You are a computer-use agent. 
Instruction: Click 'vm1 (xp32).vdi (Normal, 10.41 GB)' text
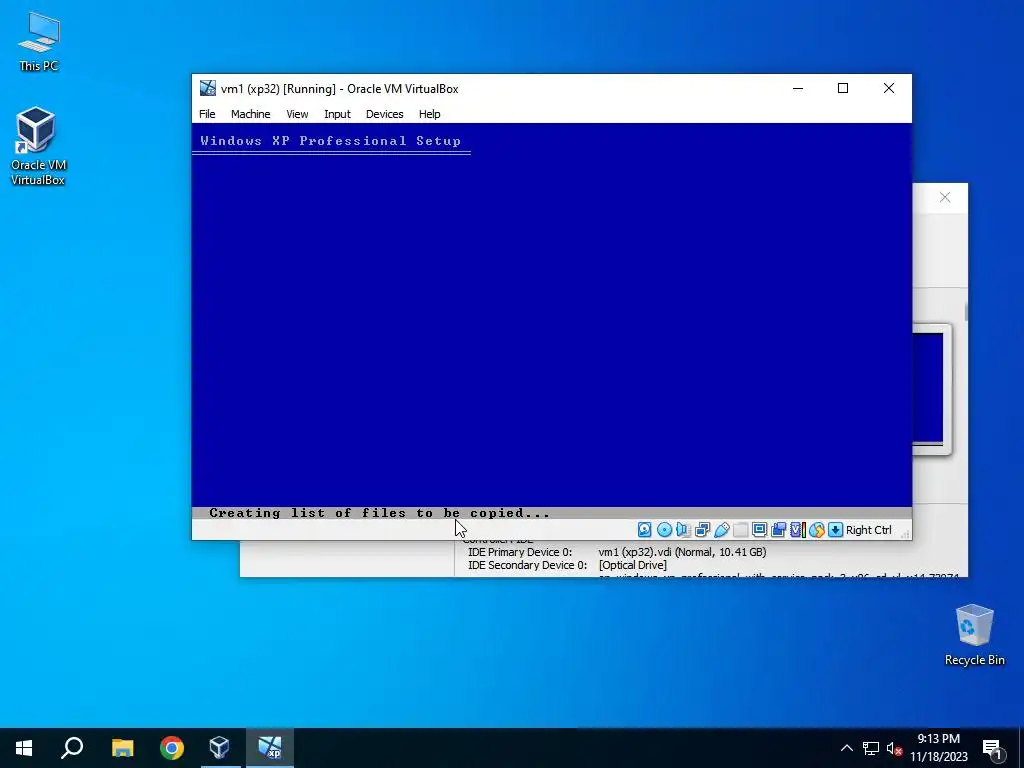pyautogui.click(x=682, y=552)
